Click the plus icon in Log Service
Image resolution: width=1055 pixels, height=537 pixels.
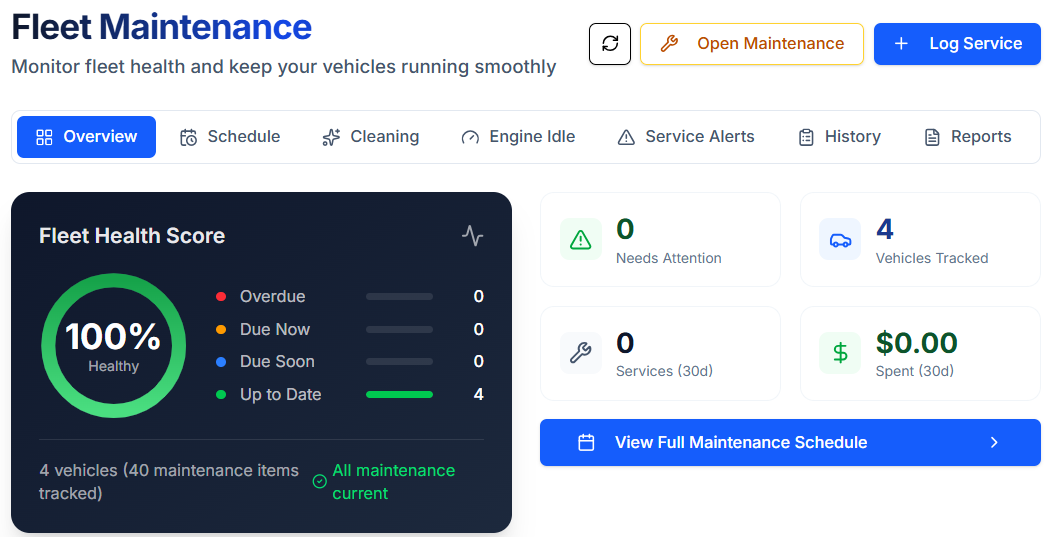(901, 44)
